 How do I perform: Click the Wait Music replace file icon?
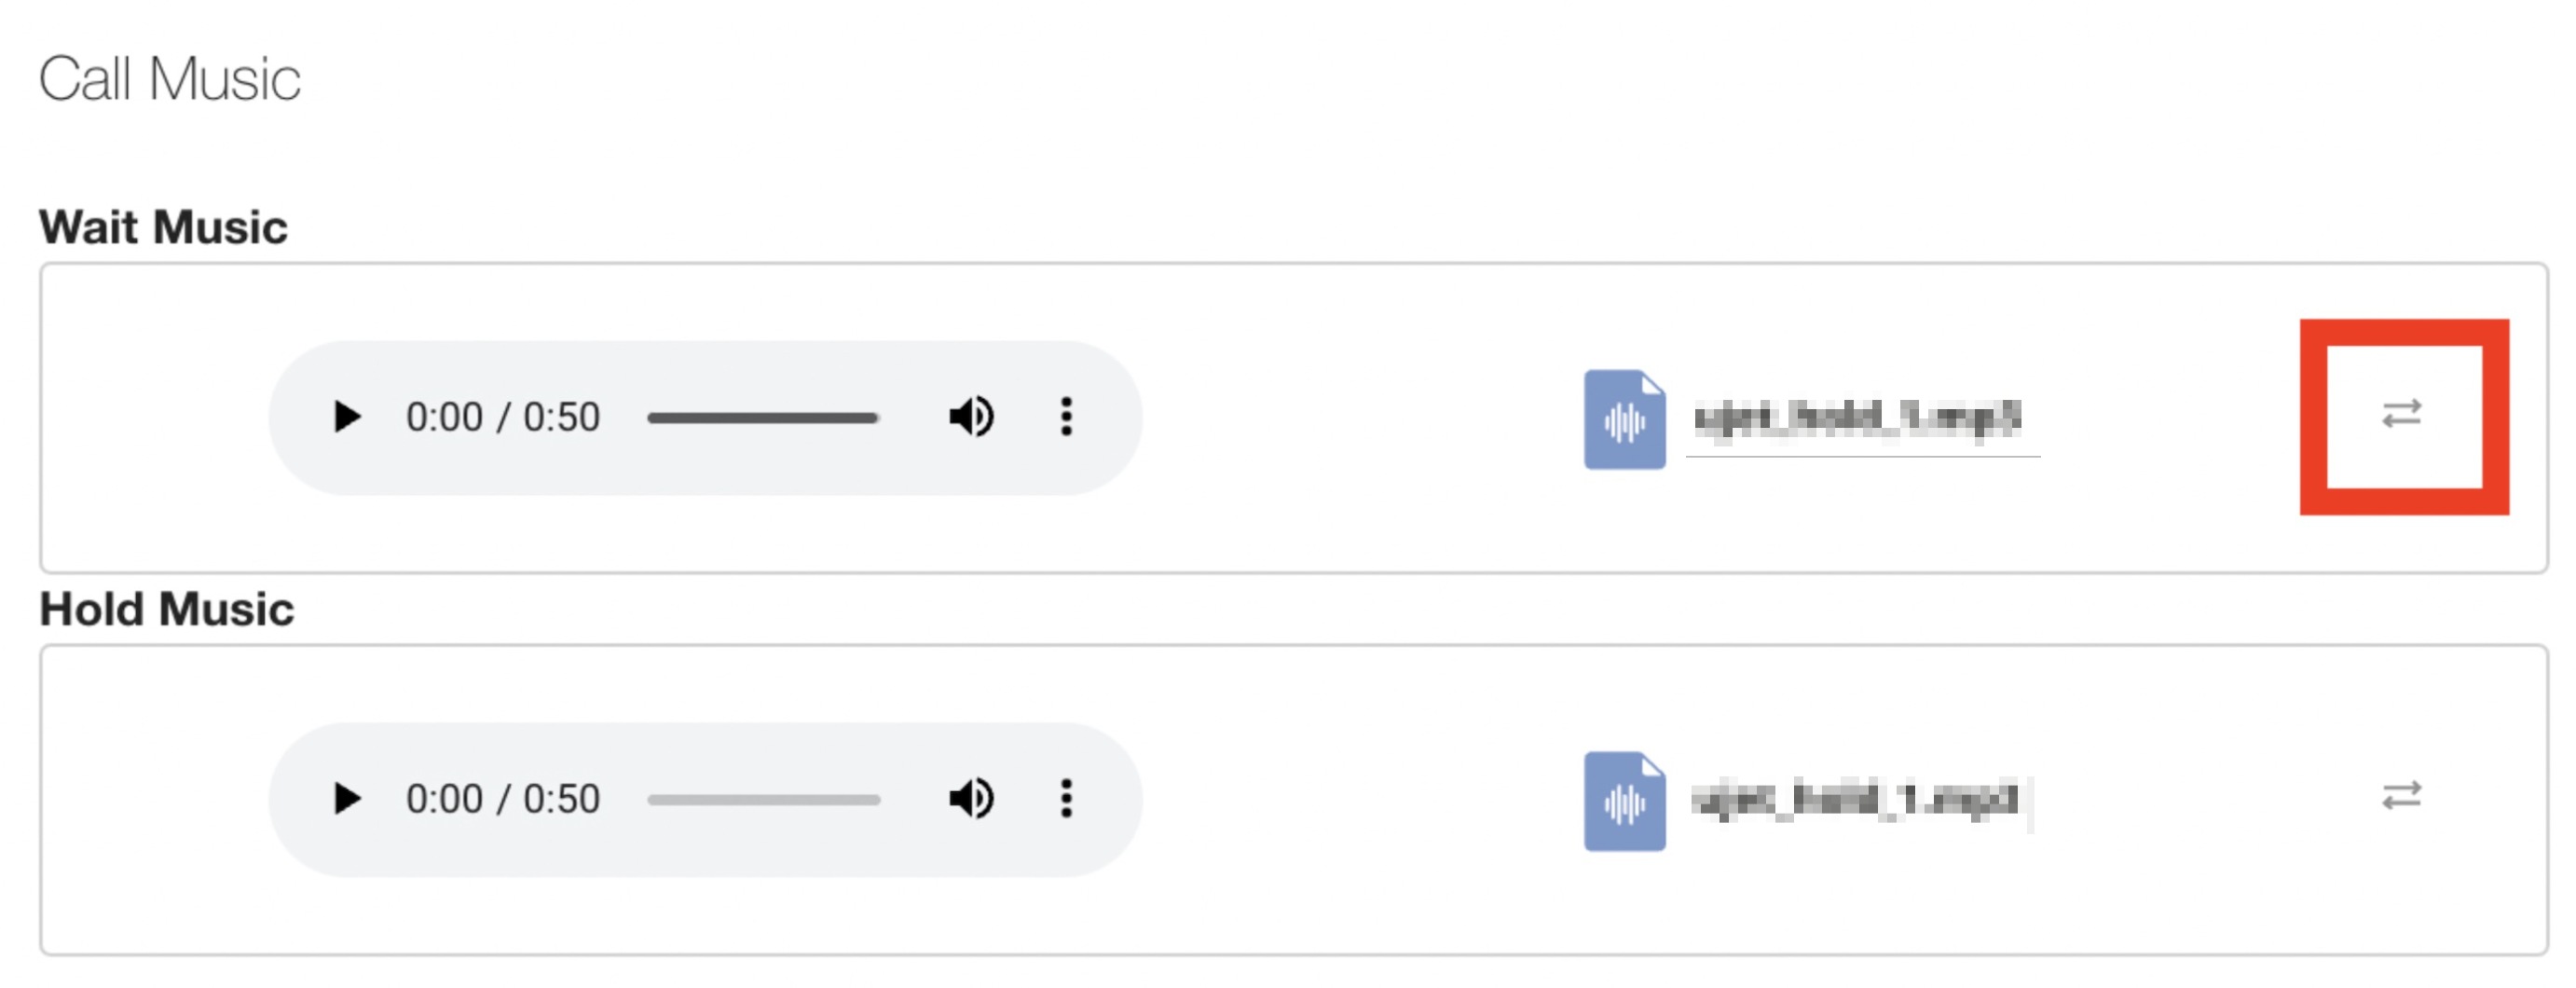click(2401, 414)
